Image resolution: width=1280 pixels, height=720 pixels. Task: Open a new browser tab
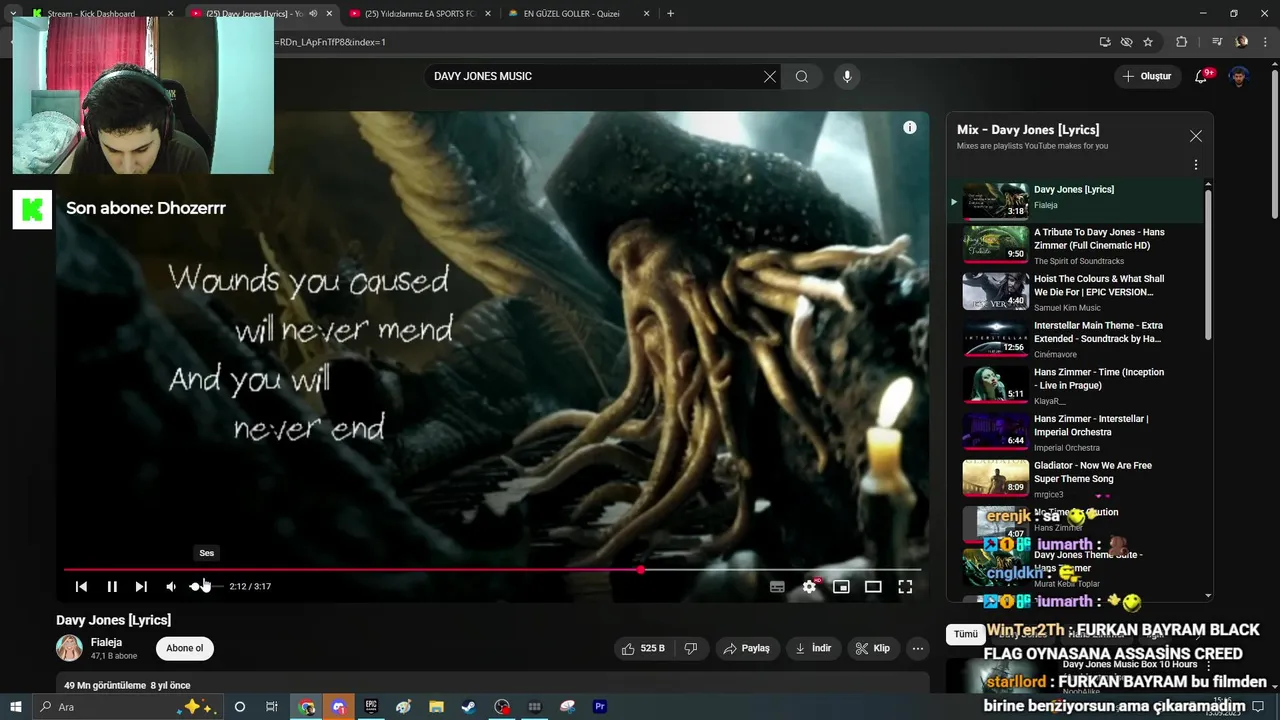pyautogui.click(x=670, y=14)
